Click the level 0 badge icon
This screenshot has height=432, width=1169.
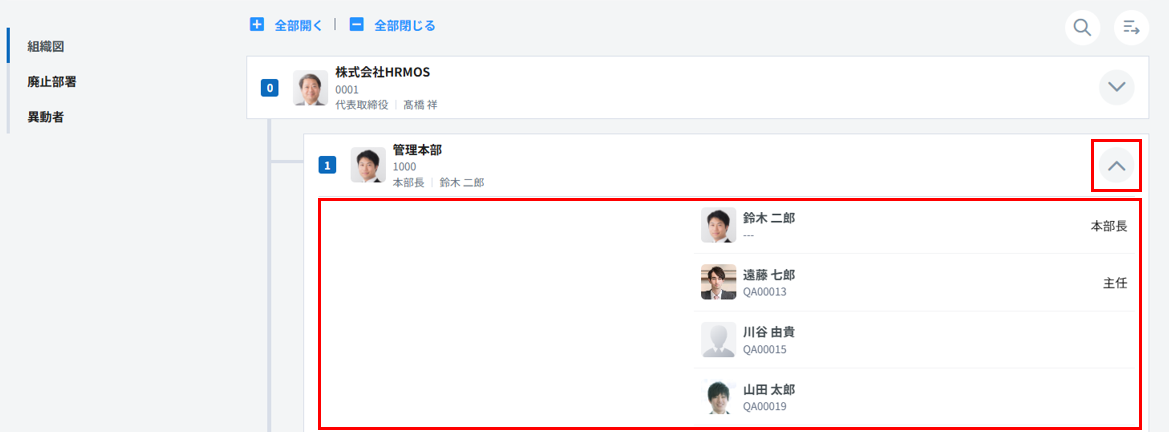(x=269, y=88)
